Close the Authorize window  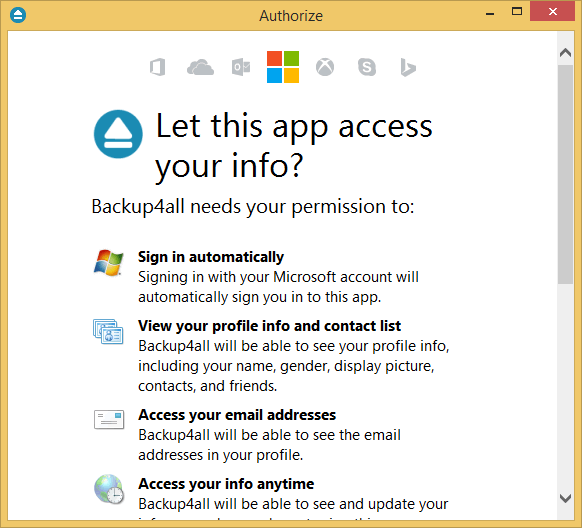tap(553, 12)
